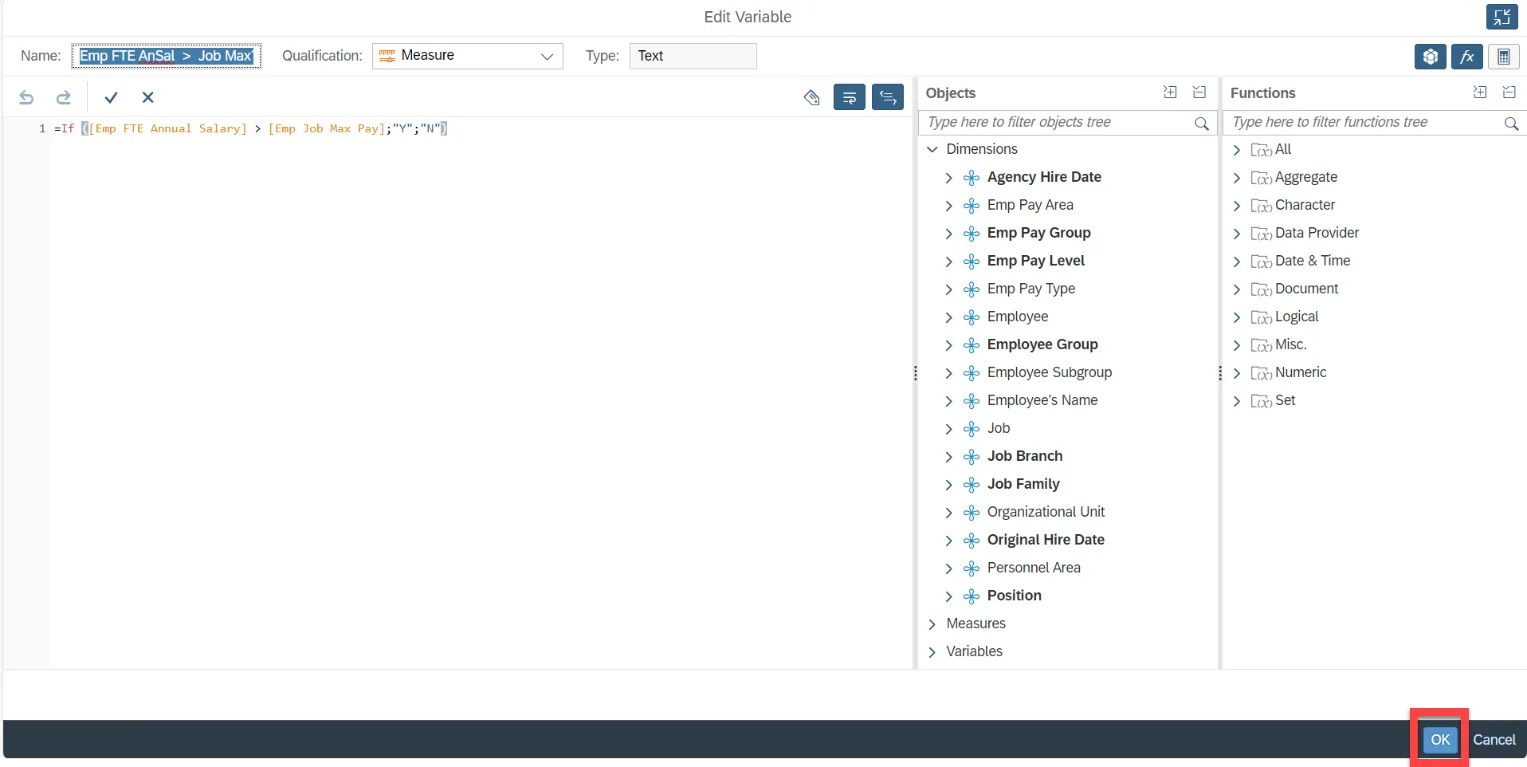Click the Employee Group dimension icon
Image resolution: width=1527 pixels, height=767 pixels.
click(x=970, y=345)
